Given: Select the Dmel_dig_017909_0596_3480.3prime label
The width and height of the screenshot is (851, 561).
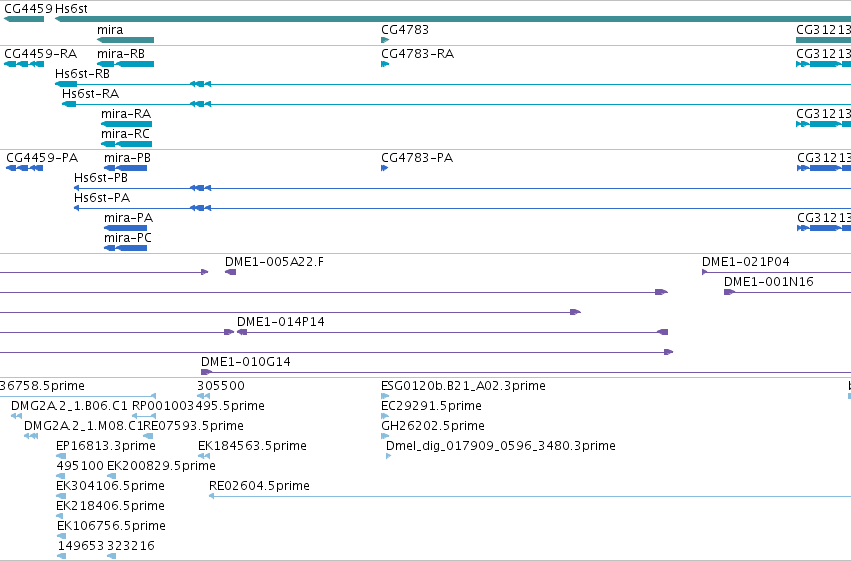Looking at the screenshot, I should (500, 447).
